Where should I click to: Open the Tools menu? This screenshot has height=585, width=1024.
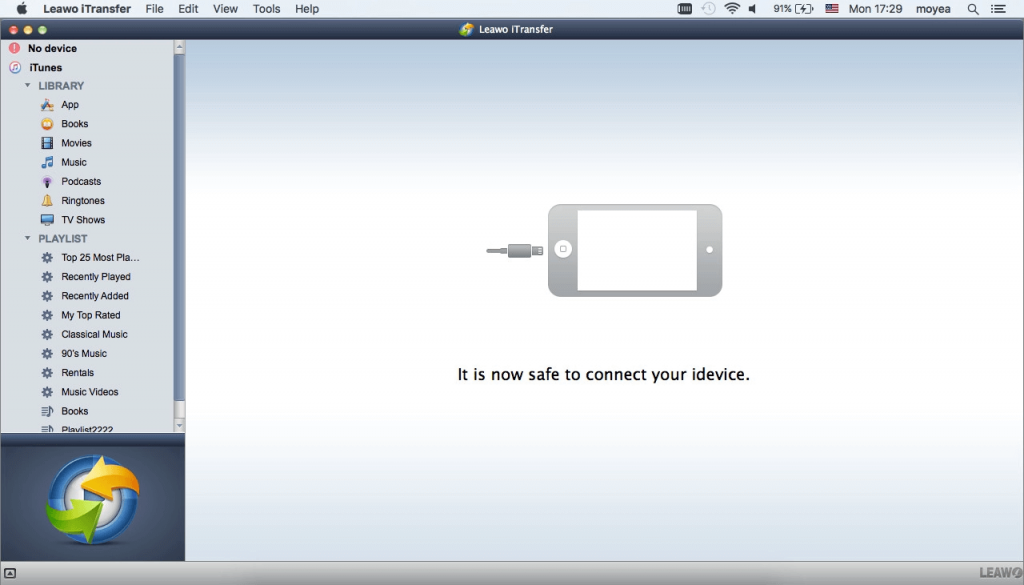(x=266, y=9)
